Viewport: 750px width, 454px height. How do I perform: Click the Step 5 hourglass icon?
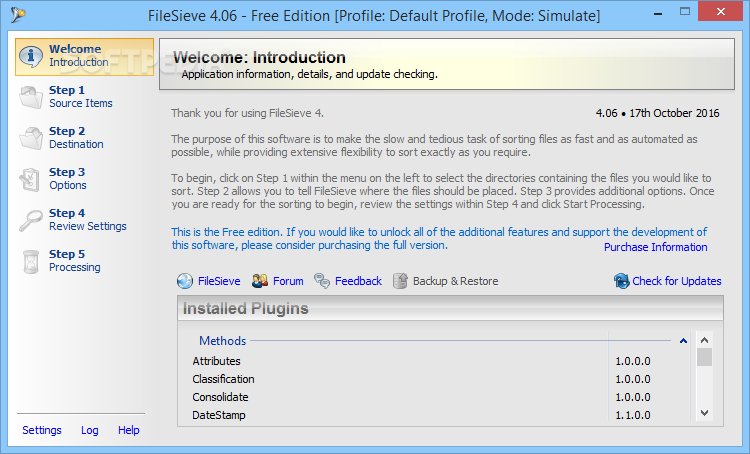31,261
